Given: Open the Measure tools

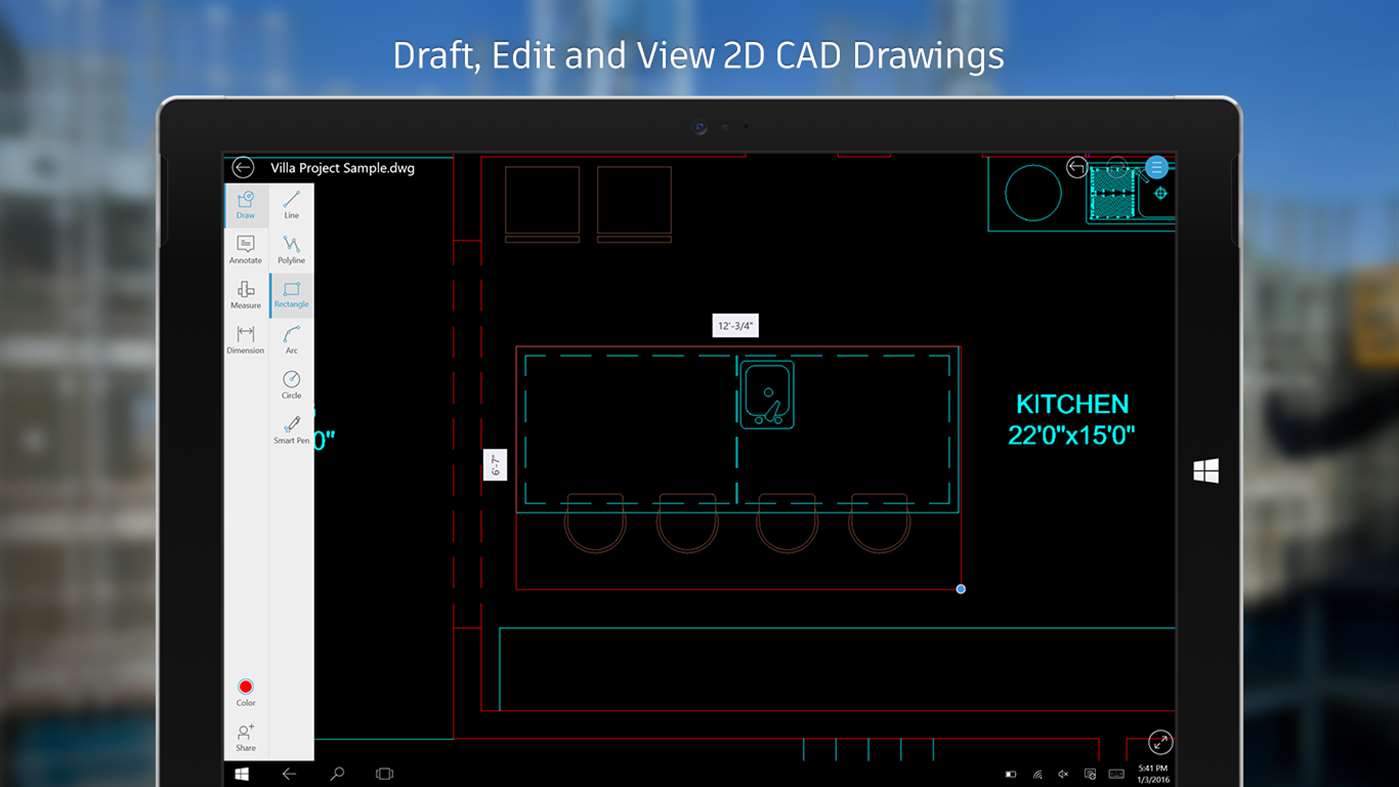Looking at the screenshot, I should 246,295.
